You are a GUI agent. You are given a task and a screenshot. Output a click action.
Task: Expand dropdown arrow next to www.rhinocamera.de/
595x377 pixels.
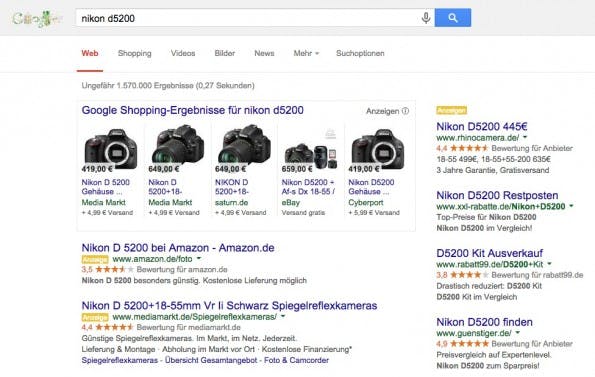pyautogui.click(x=525, y=137)
